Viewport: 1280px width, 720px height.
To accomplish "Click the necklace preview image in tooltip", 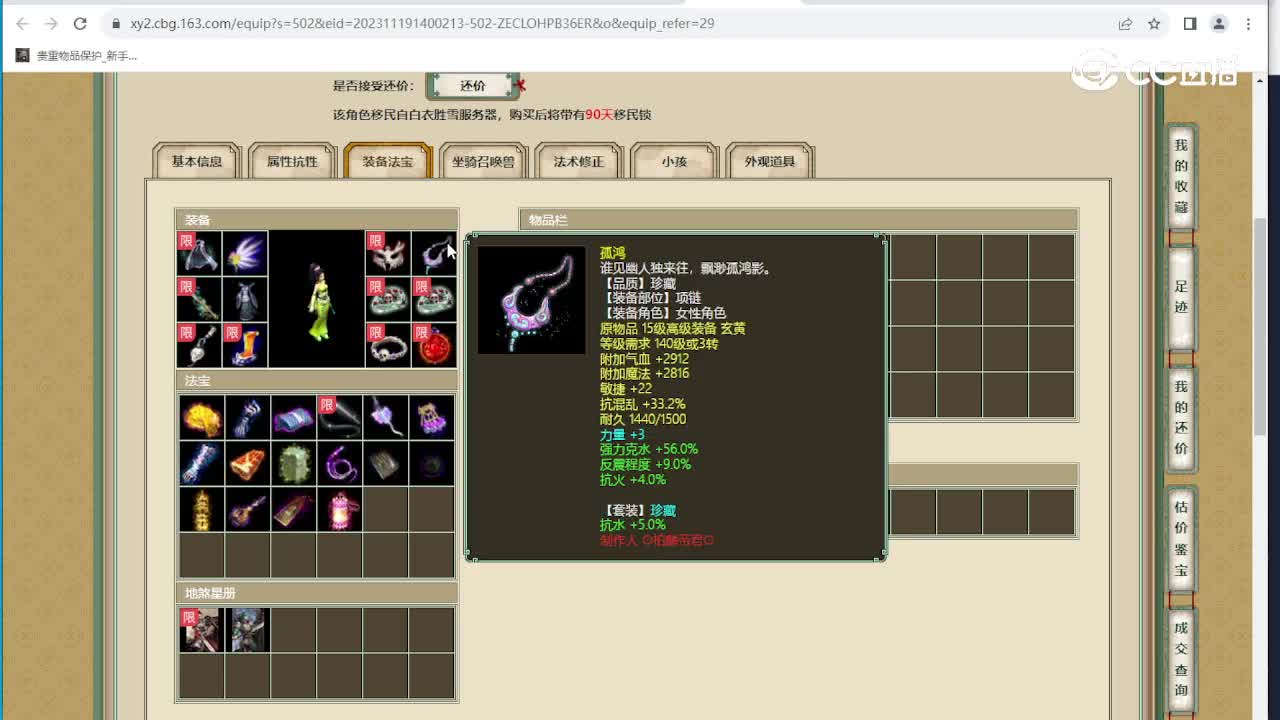I will [531, 300].
